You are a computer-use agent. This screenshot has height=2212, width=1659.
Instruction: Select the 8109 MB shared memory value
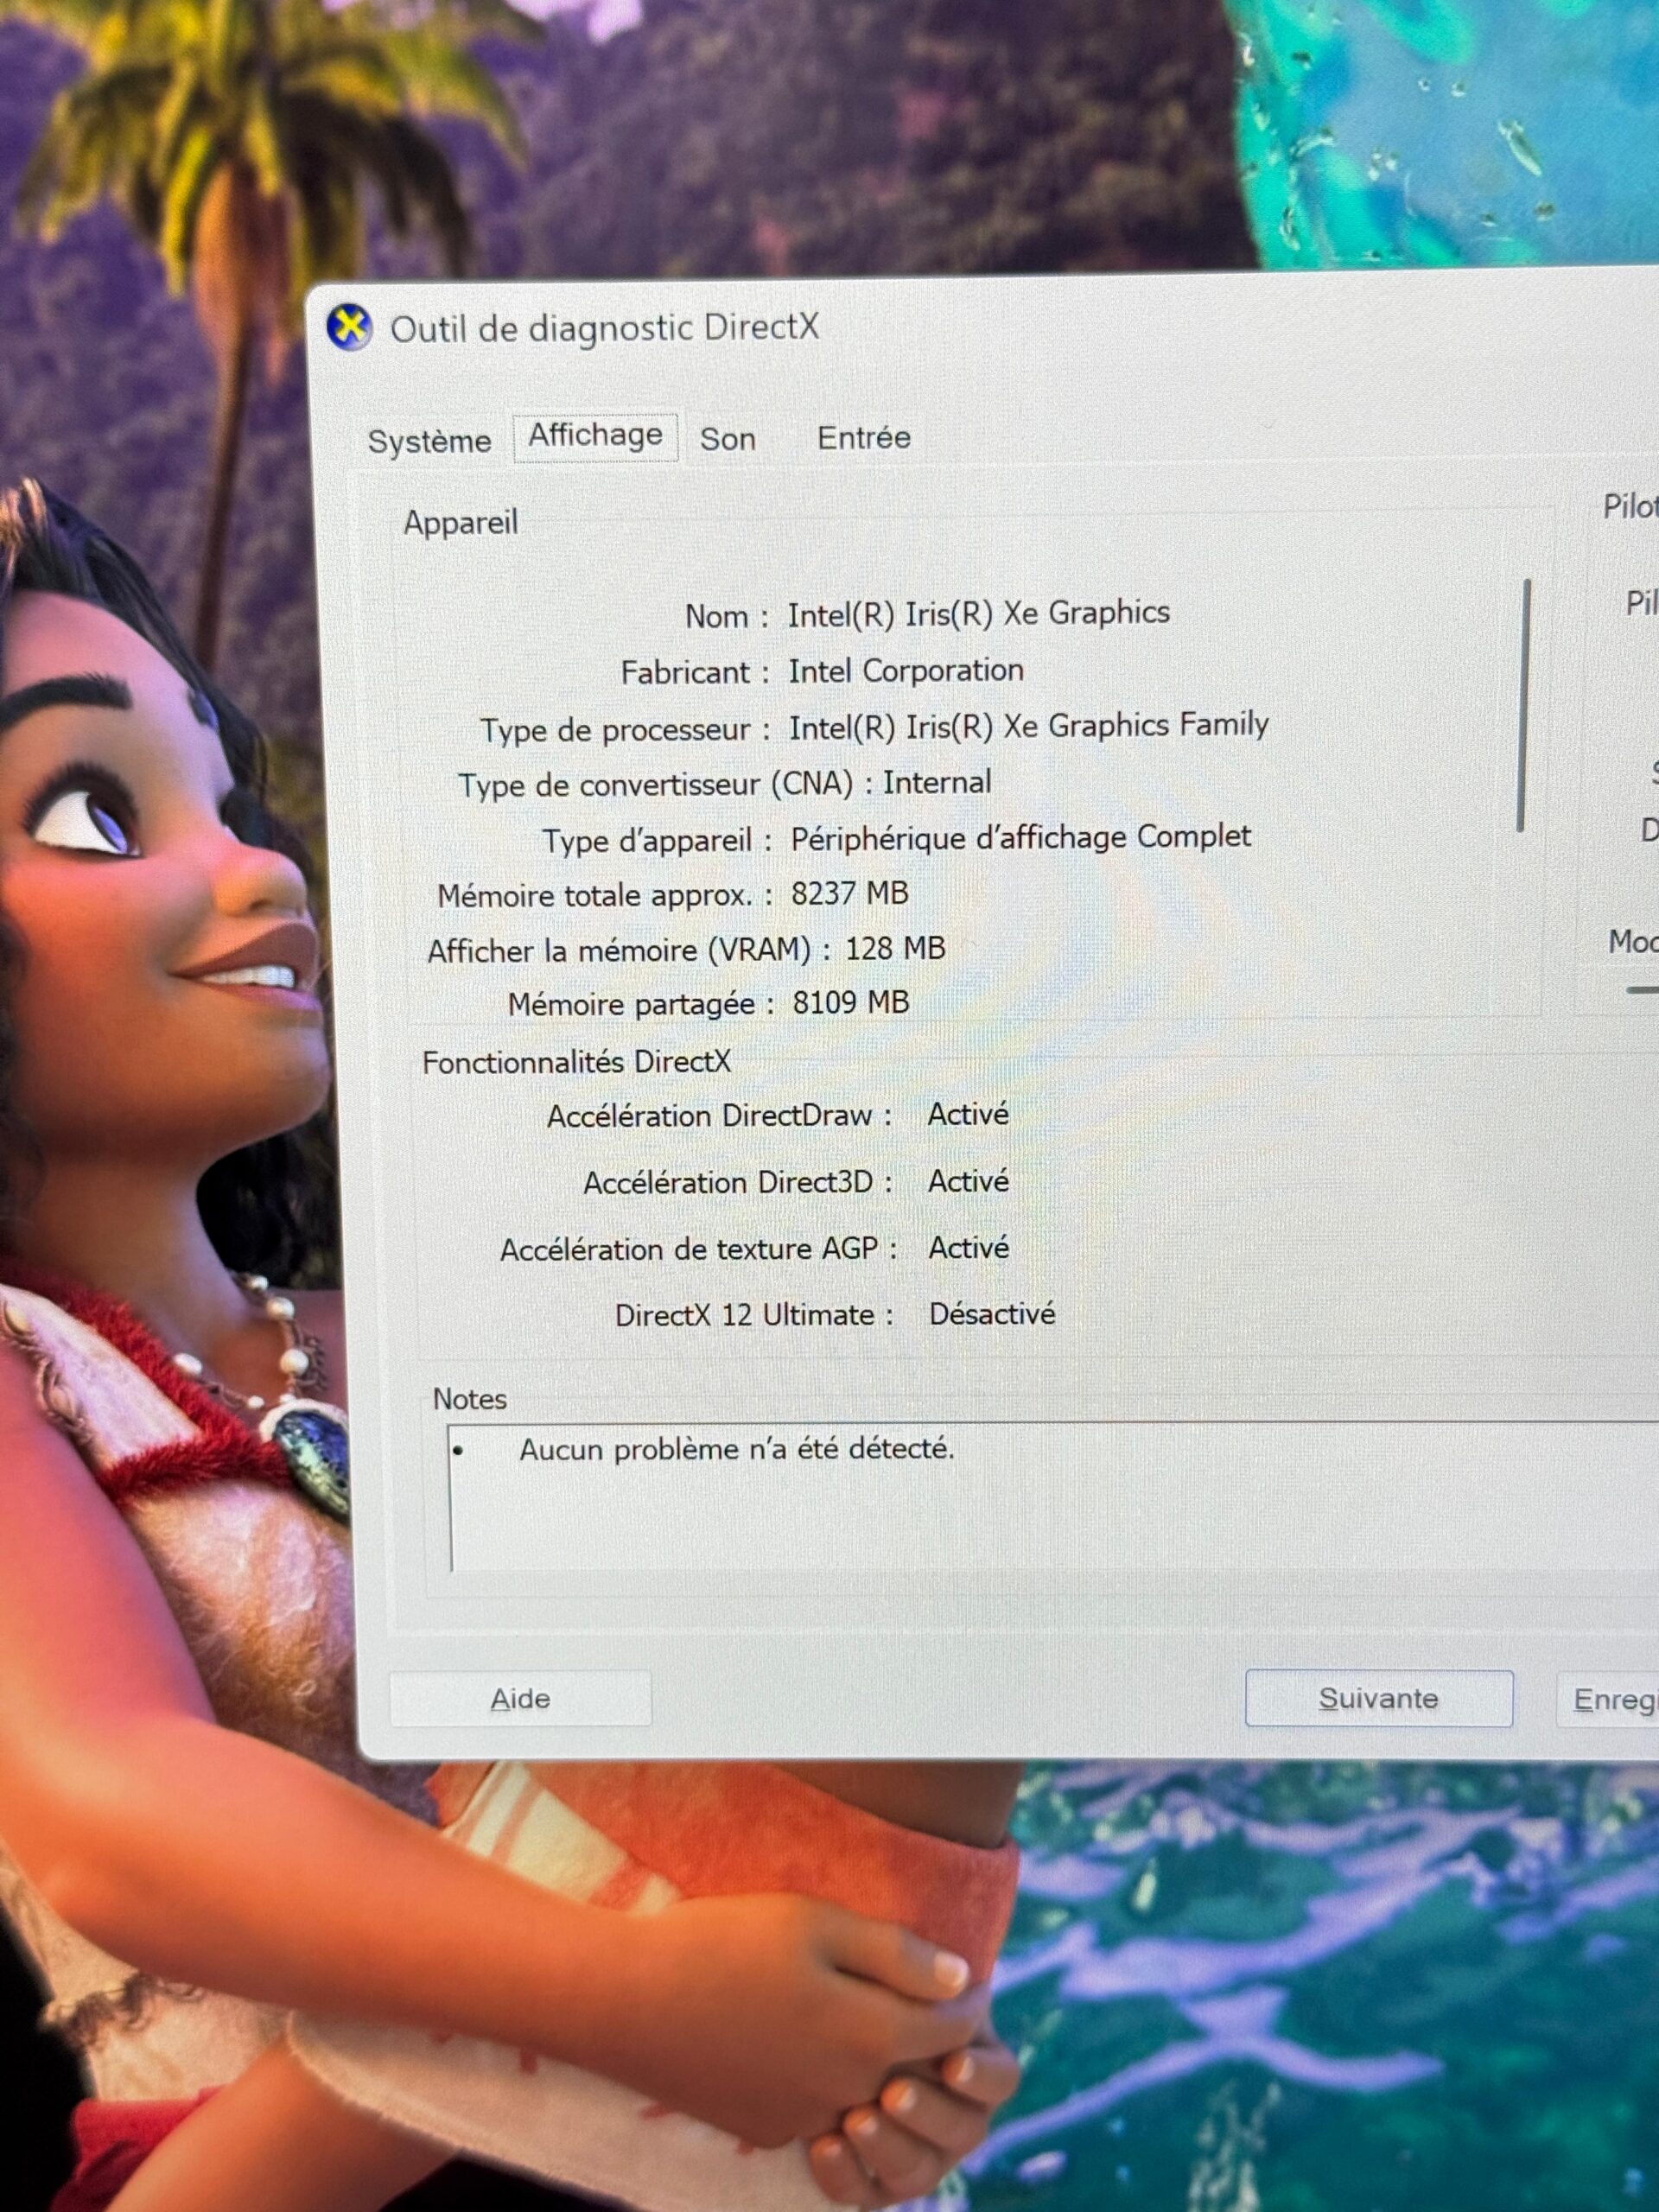851,1002
